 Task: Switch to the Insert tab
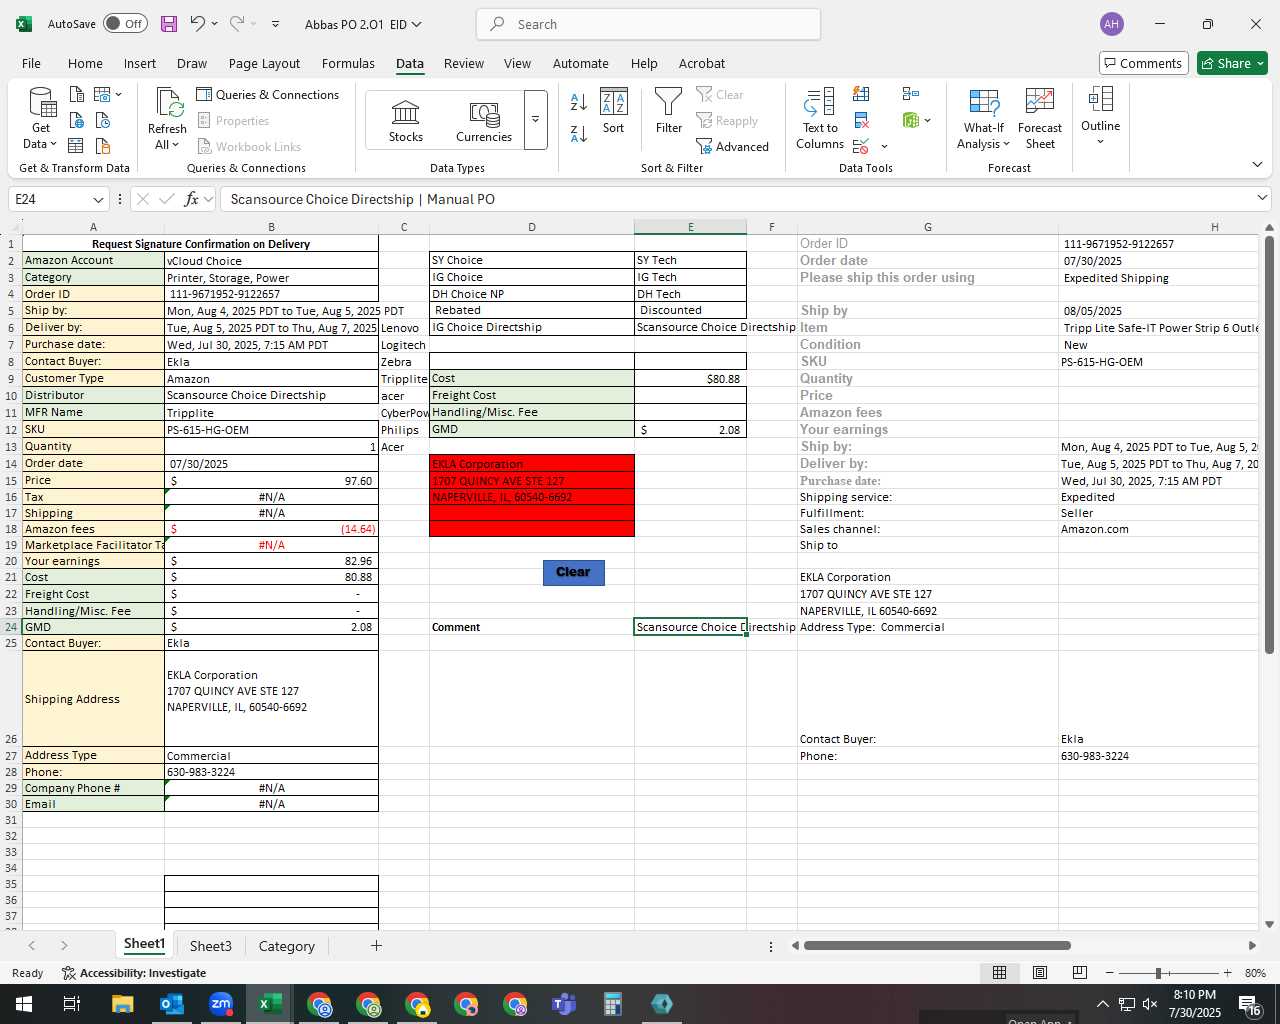point(140,63)
